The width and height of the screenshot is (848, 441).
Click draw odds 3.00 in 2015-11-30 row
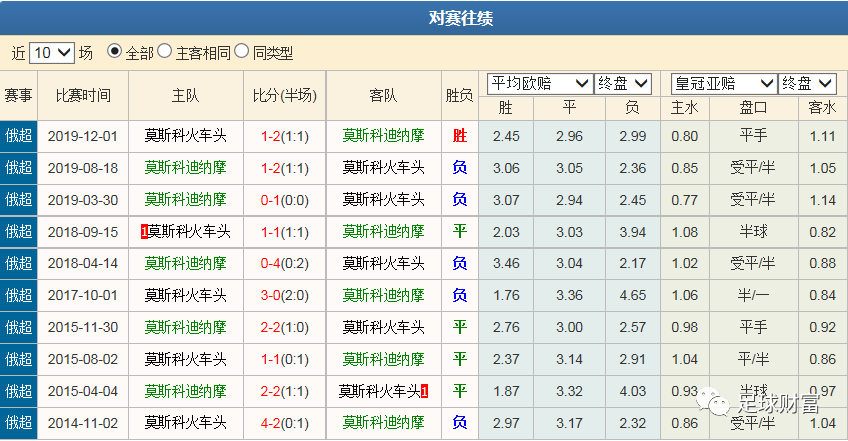tap(569, 328)
